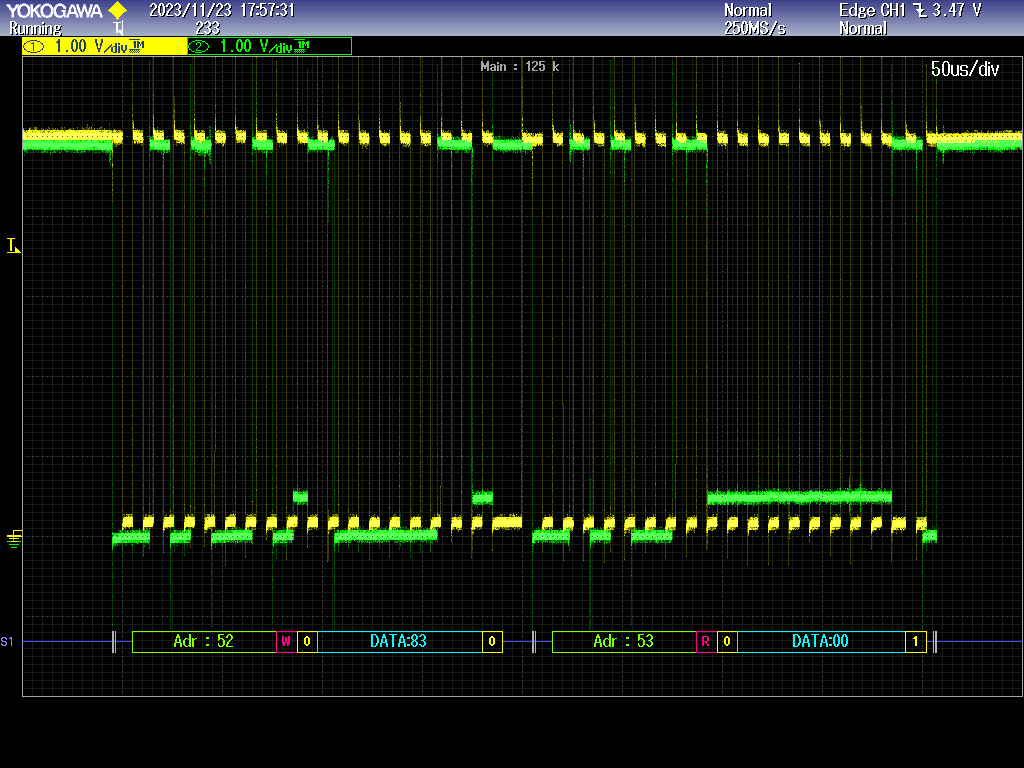The width and height of the screenshot is (1024, 768).
Task: Select the yellow trigger symbol beside Running
Action: click(x=118, y=27)
